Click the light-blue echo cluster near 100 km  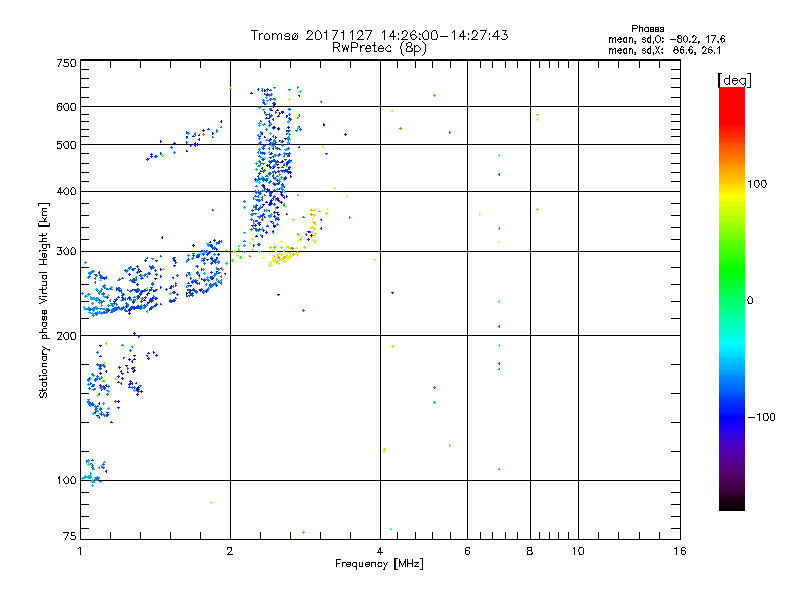[x=95, y=472]
